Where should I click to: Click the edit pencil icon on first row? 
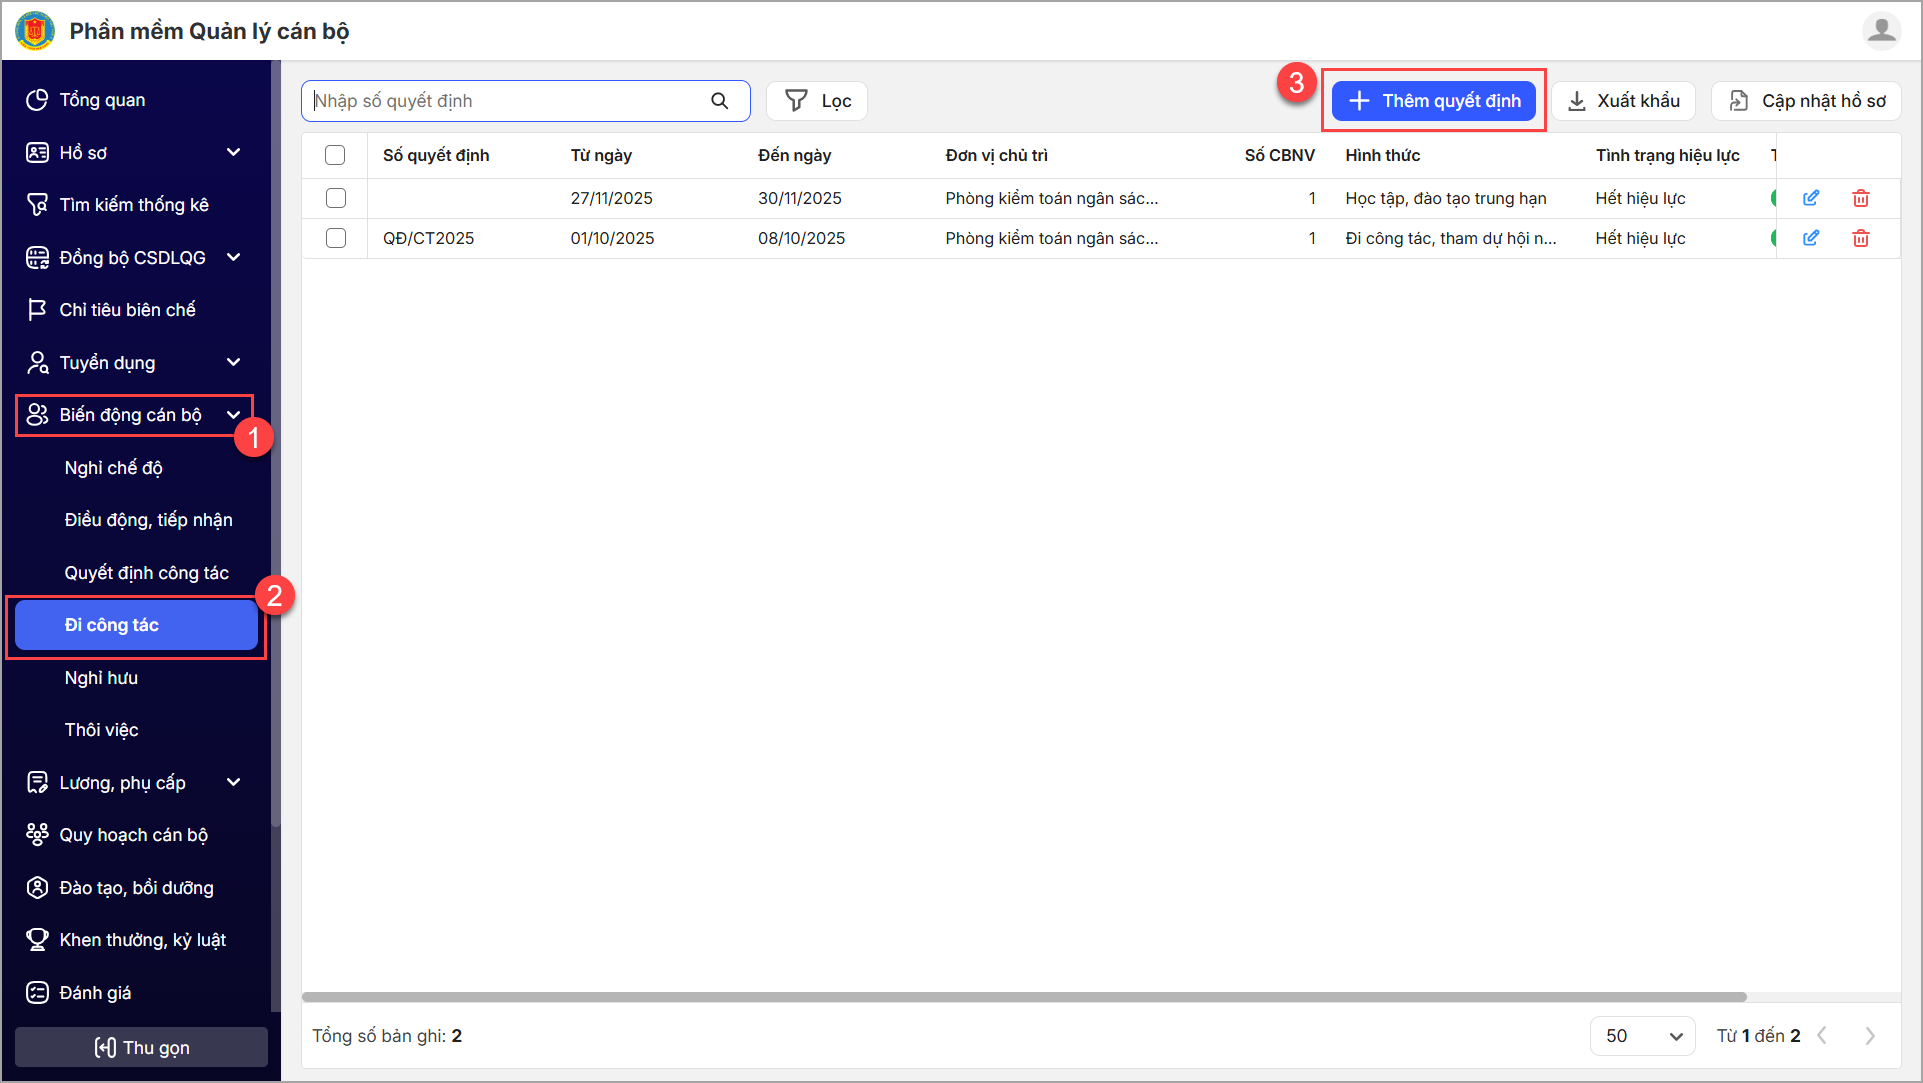click(1810, 198)
